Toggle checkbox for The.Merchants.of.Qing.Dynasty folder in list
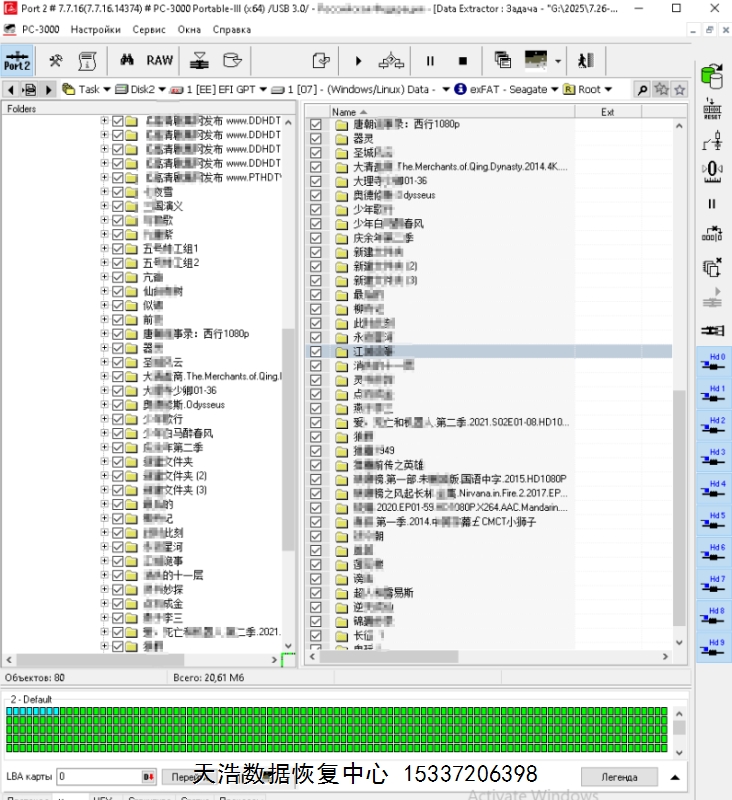 (x=316, y=167)
